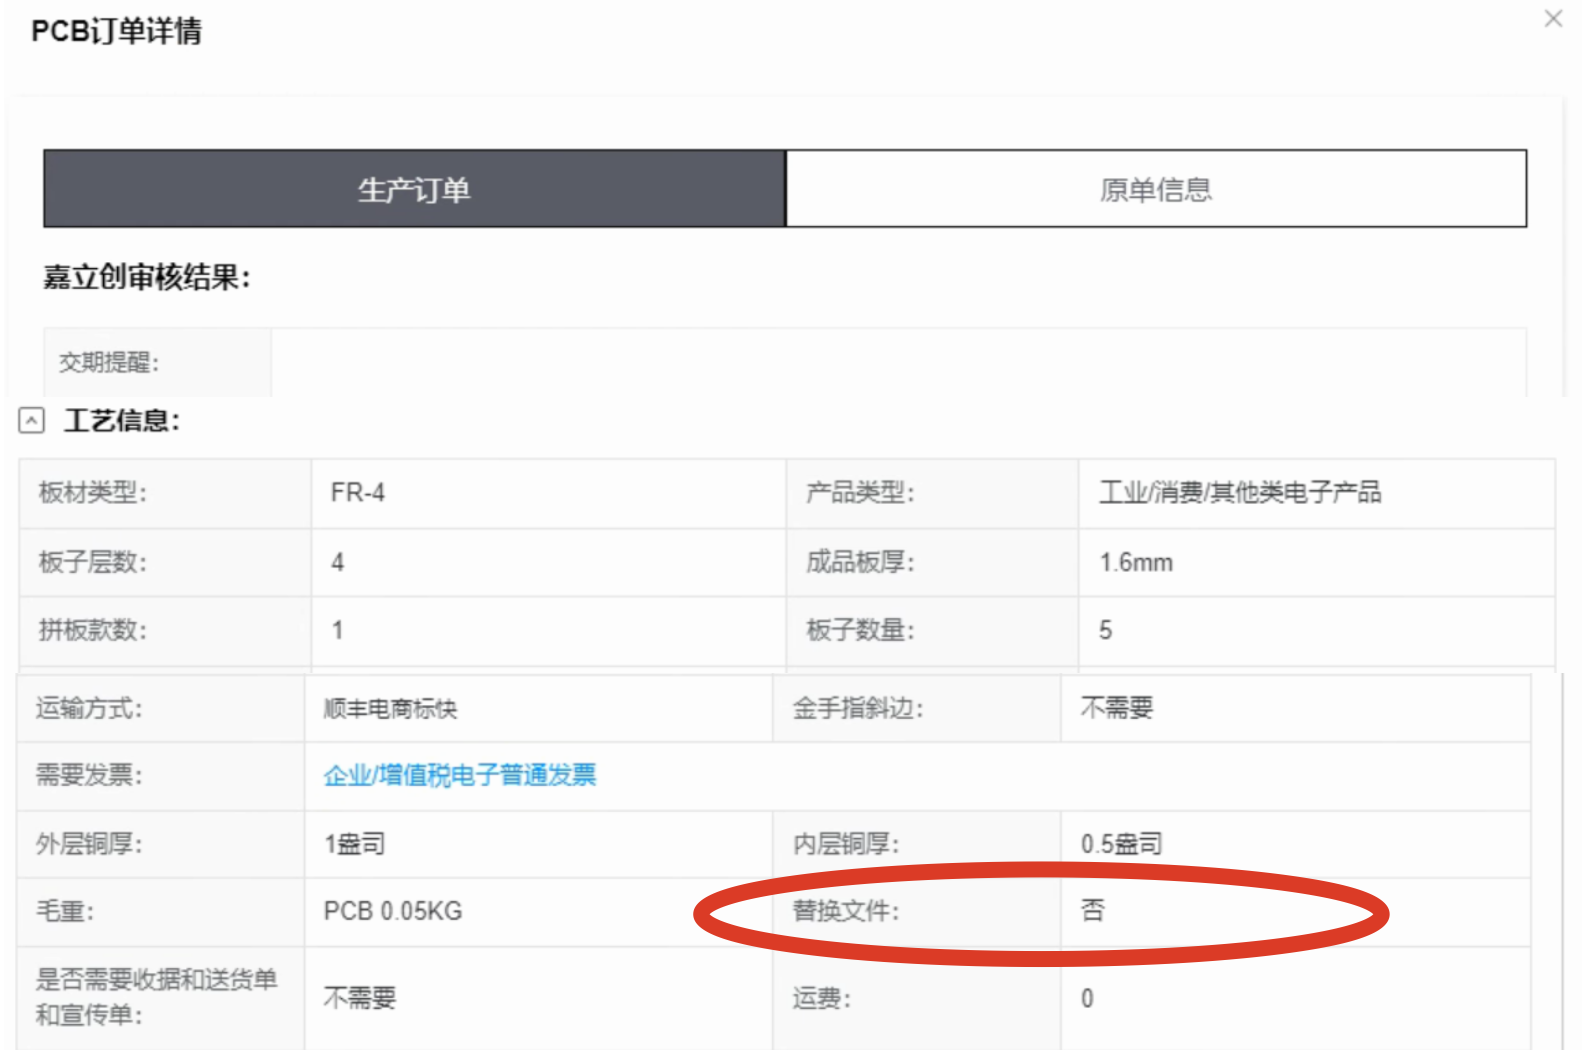Click the empty 交期提醒 field
This screenshot has height=1050, width=1584.
tap(897, 362)
